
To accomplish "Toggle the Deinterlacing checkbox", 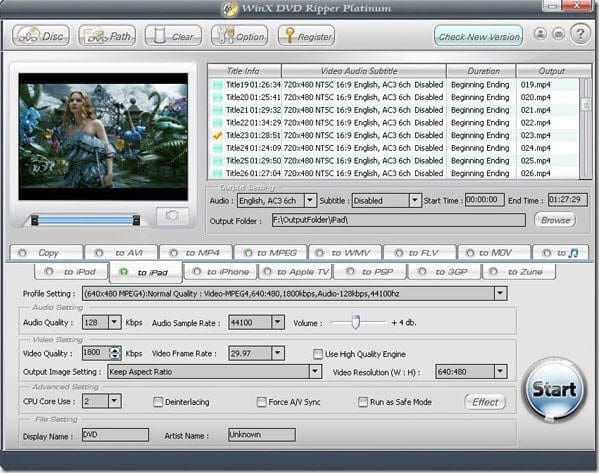I will click(x=157, y=402).
